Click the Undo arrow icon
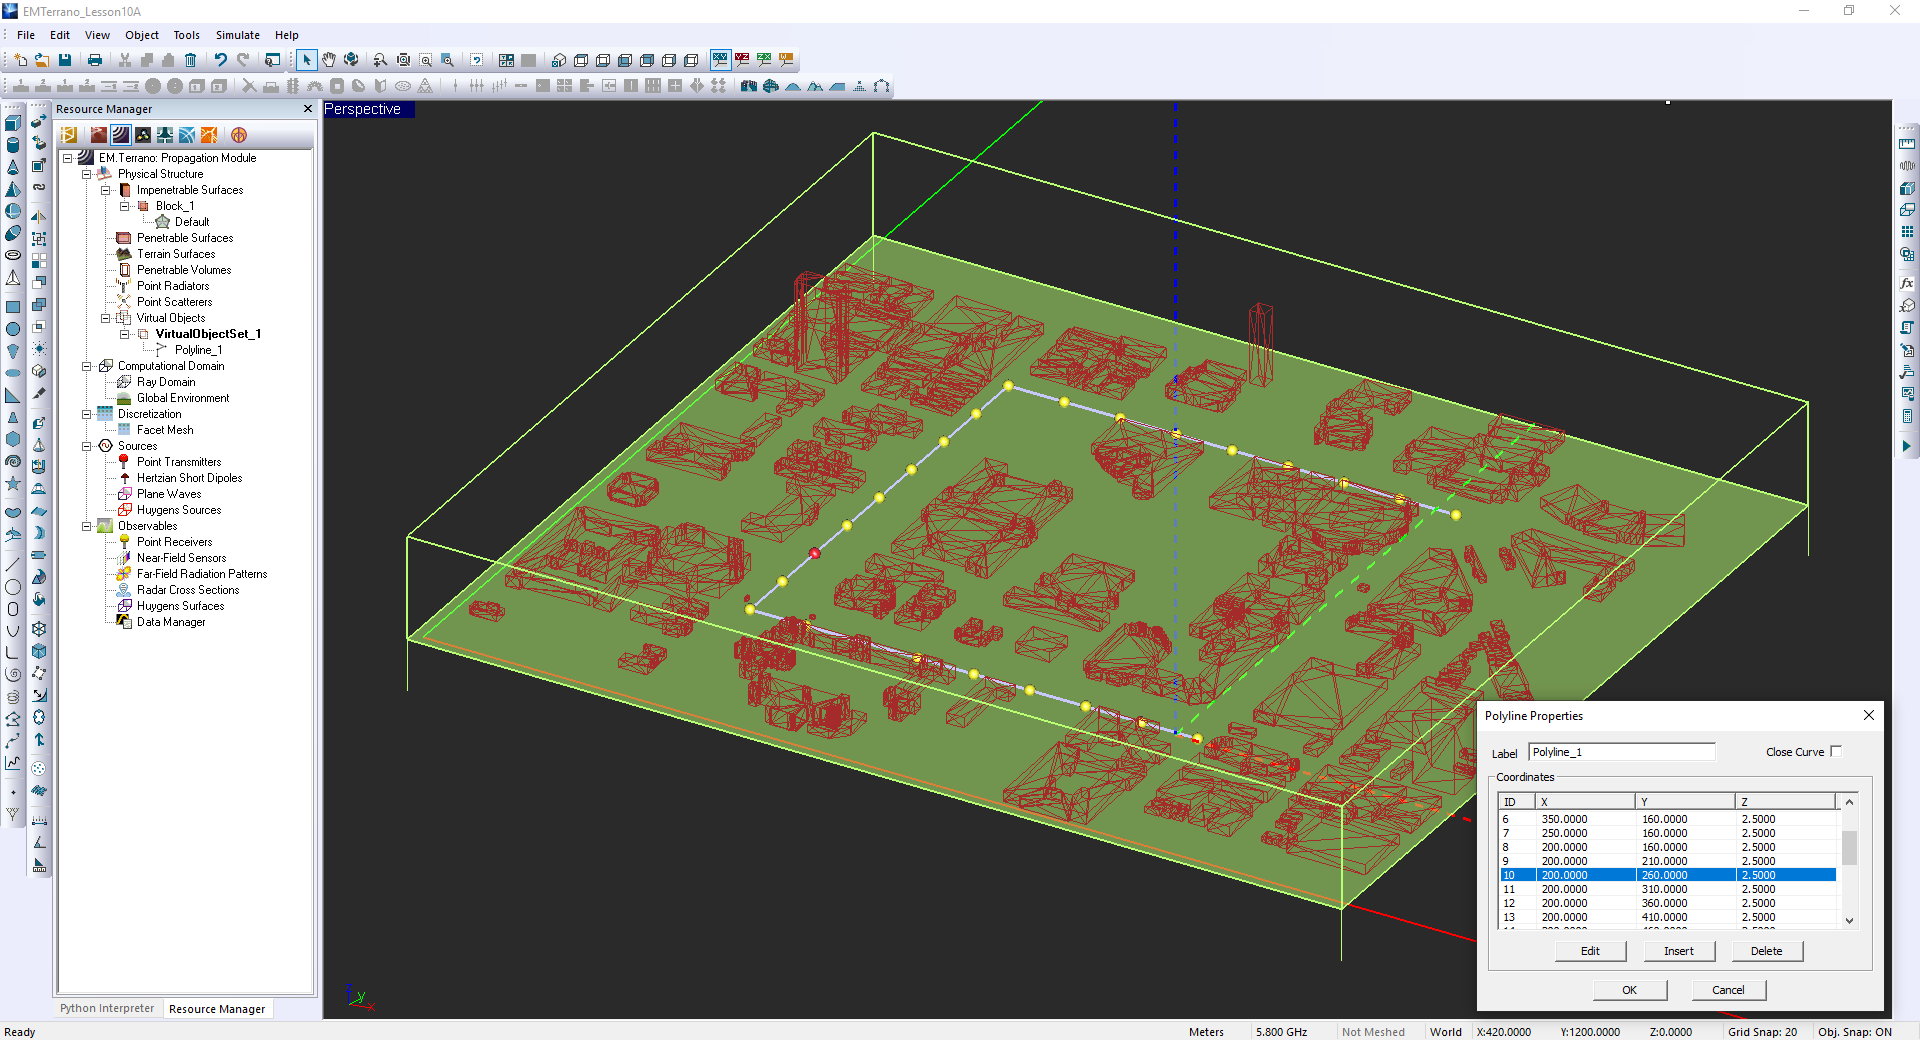The width and height of the screenshot is (1920, 1040). coord(220,60)
